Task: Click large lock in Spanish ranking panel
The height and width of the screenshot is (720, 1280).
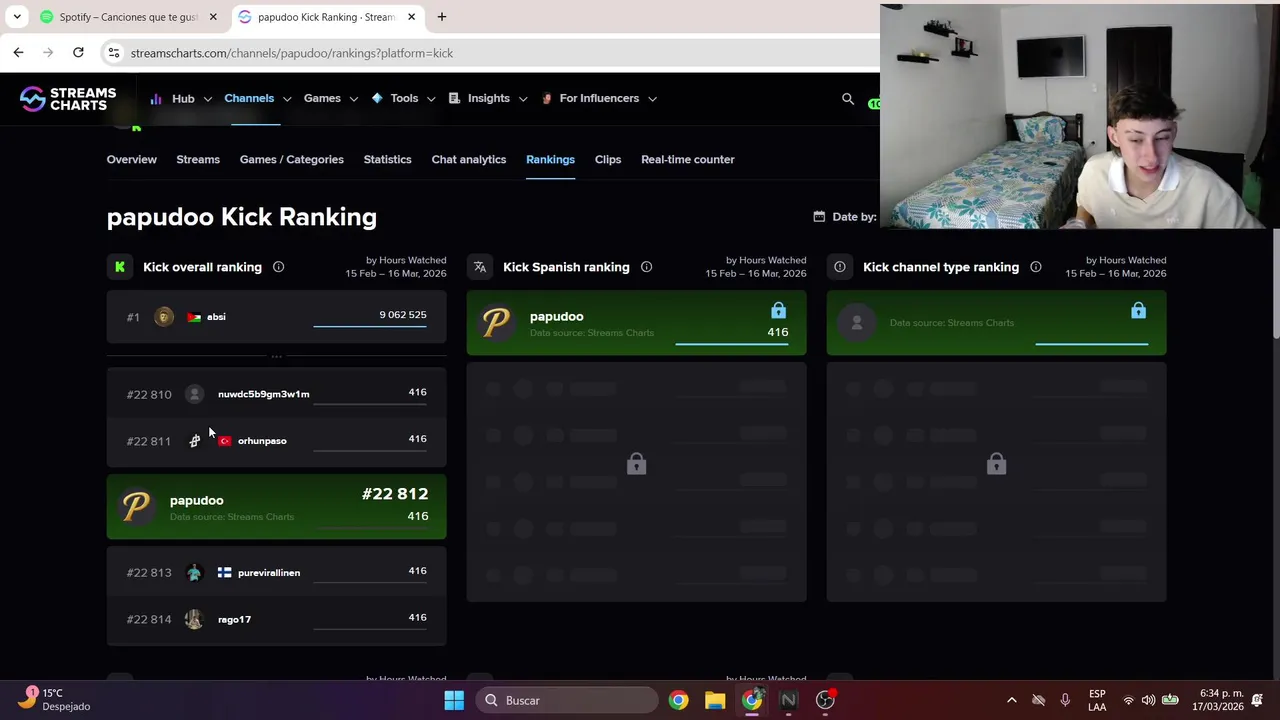Action: pyautogui.click(x=636, y=465)
